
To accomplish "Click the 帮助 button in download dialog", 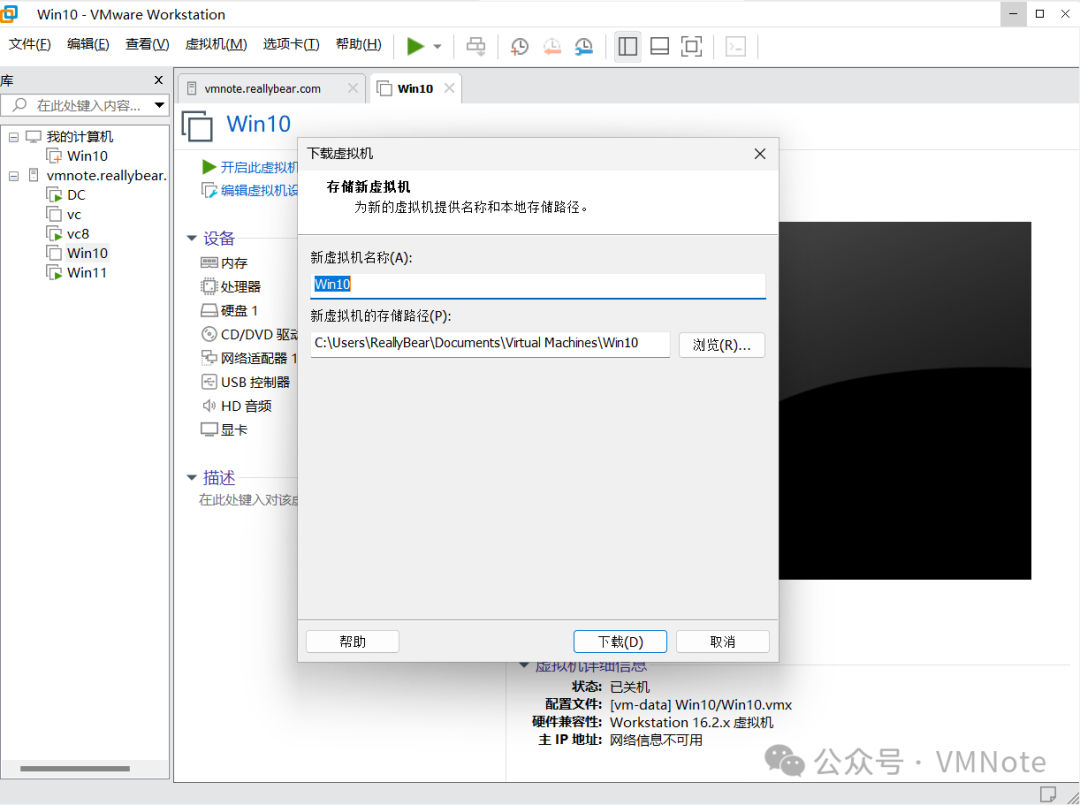I will click(352, 642).
